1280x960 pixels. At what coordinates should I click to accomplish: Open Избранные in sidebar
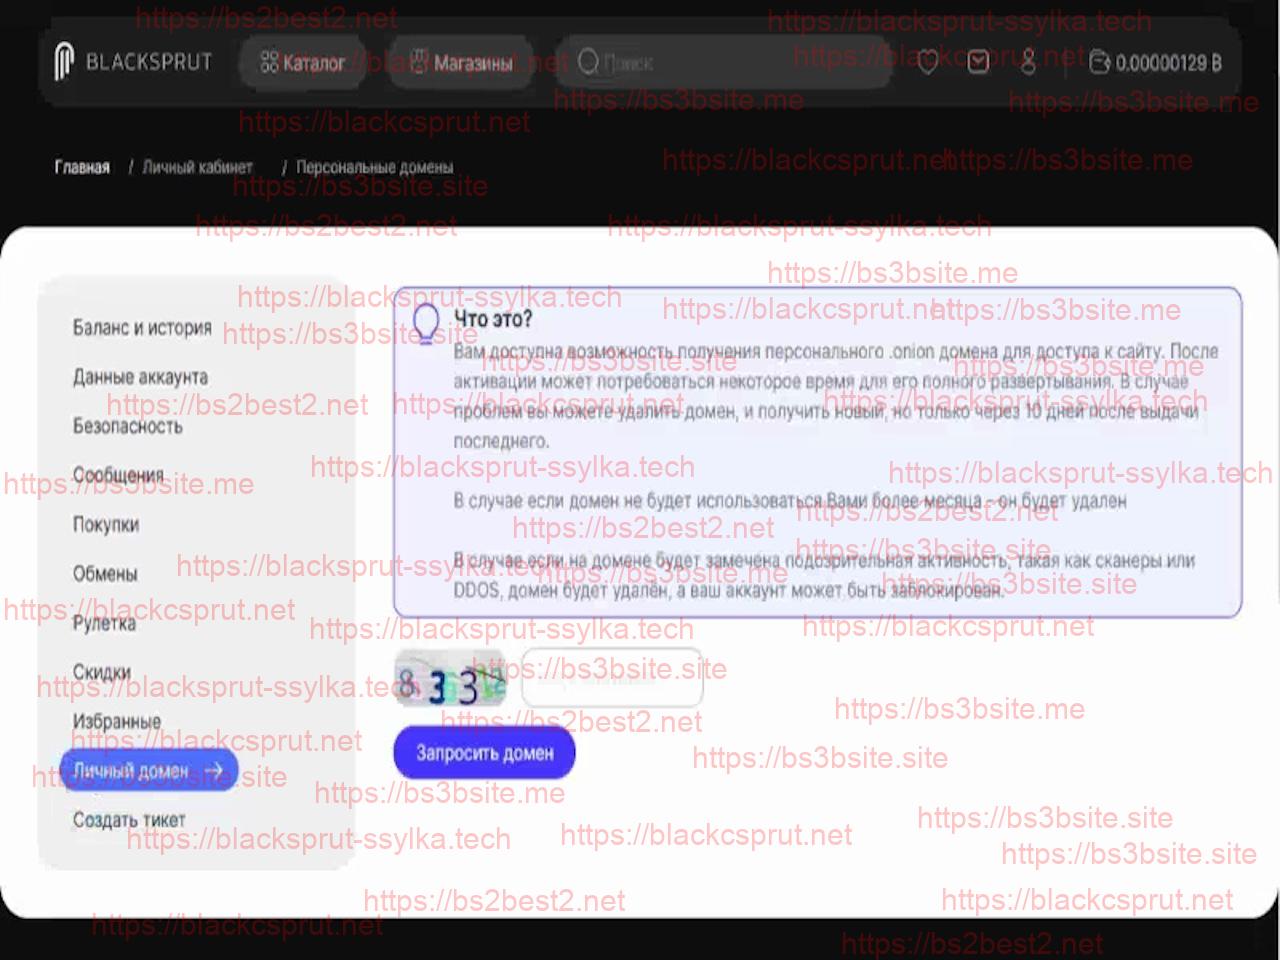coord(116,721)
